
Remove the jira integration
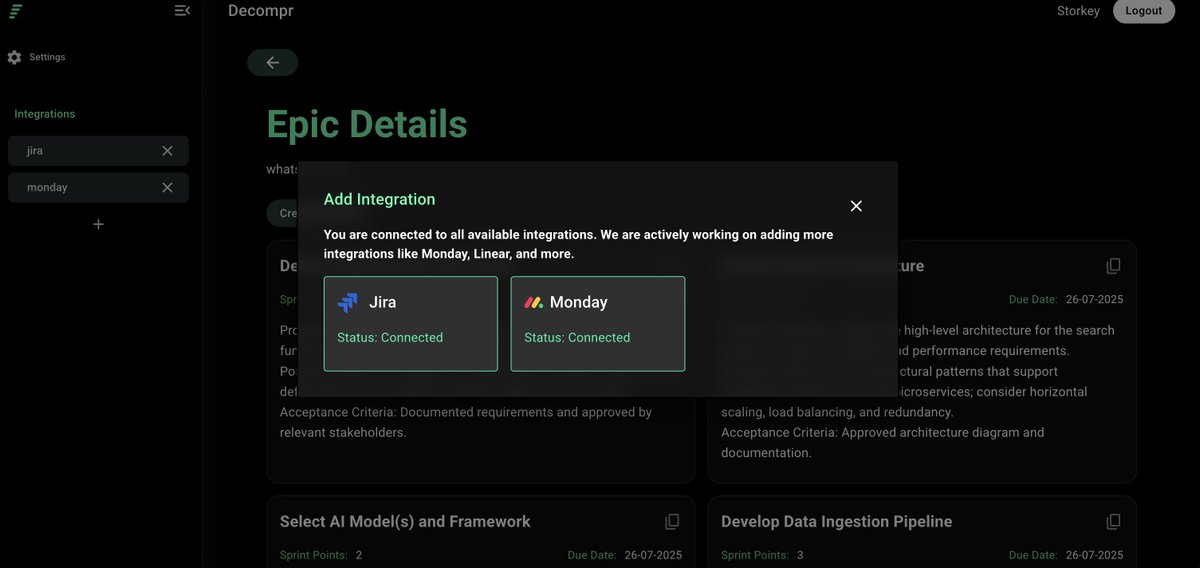click(167, 151)
